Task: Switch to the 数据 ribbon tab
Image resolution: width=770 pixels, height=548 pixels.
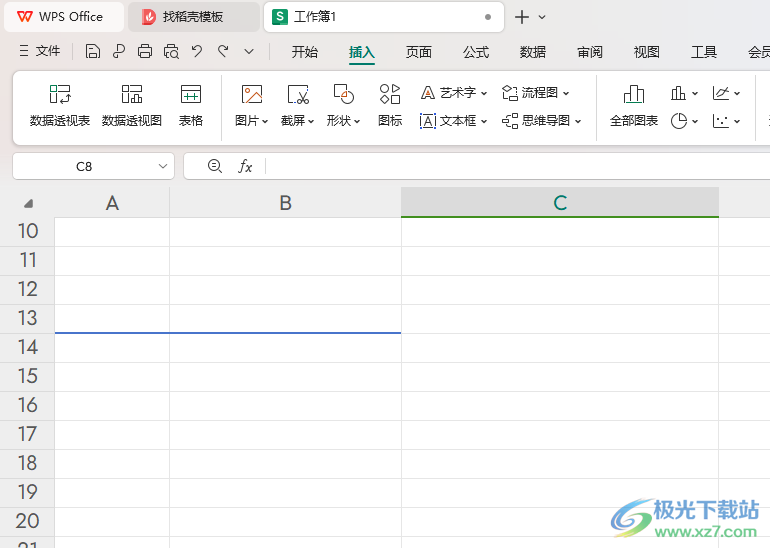Action: 532,52
